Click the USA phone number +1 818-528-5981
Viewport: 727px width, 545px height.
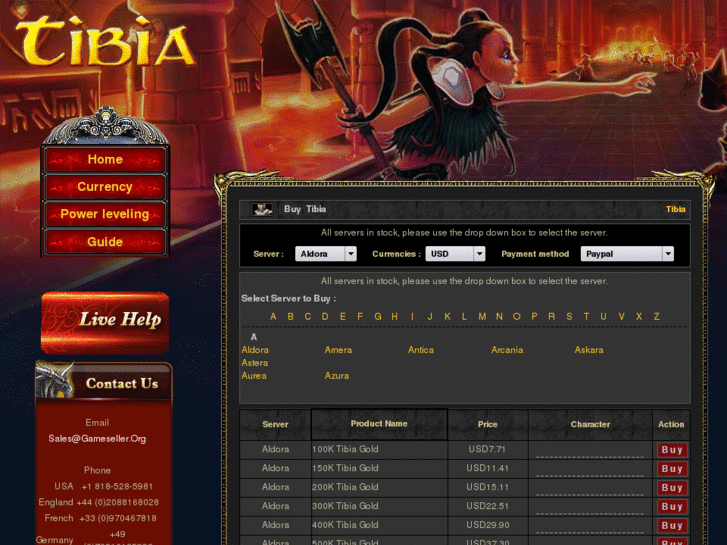click(x=117, y=487)
